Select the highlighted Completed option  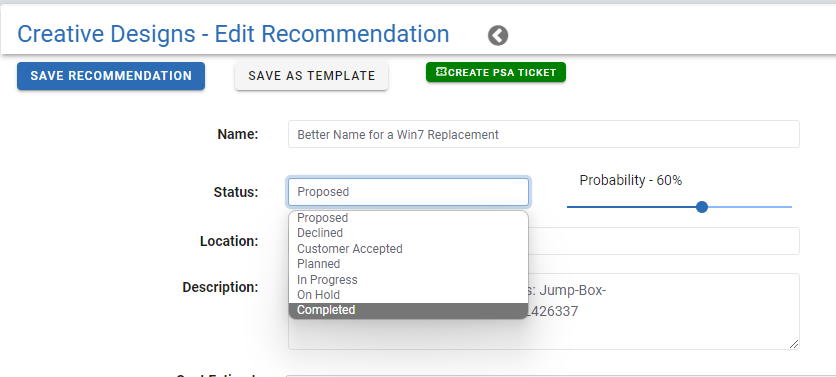[x=408, y=310]
